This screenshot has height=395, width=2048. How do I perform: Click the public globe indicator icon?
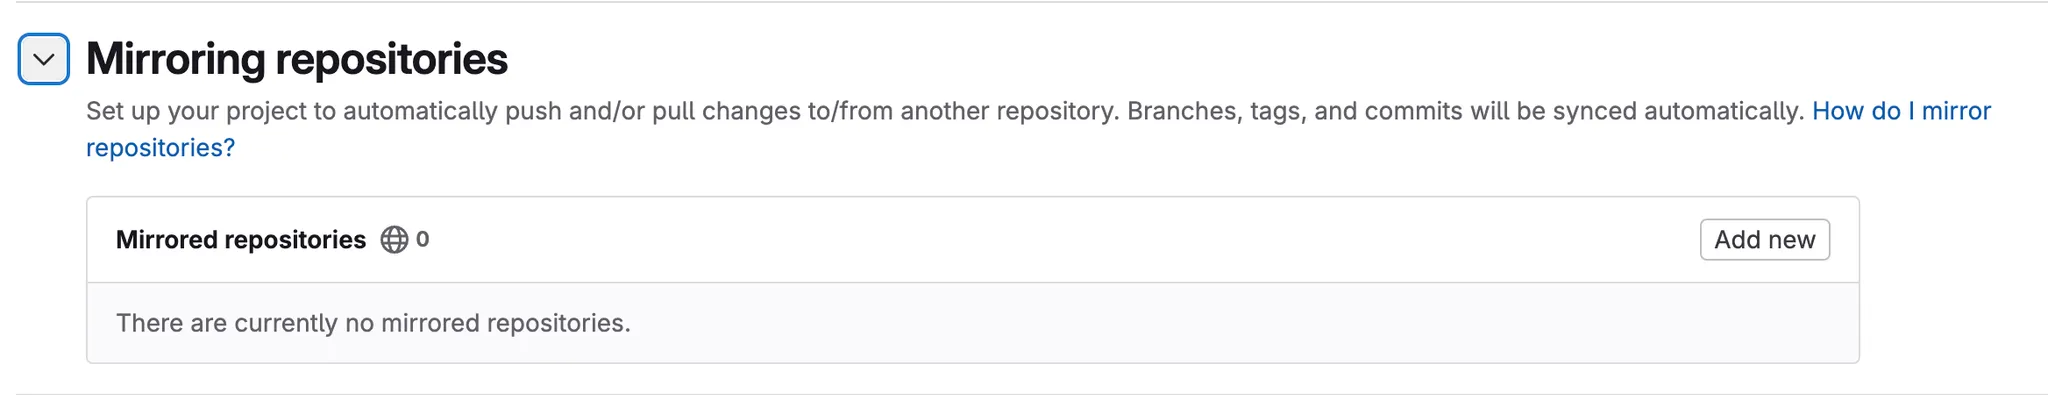click(x=394, y=240)
